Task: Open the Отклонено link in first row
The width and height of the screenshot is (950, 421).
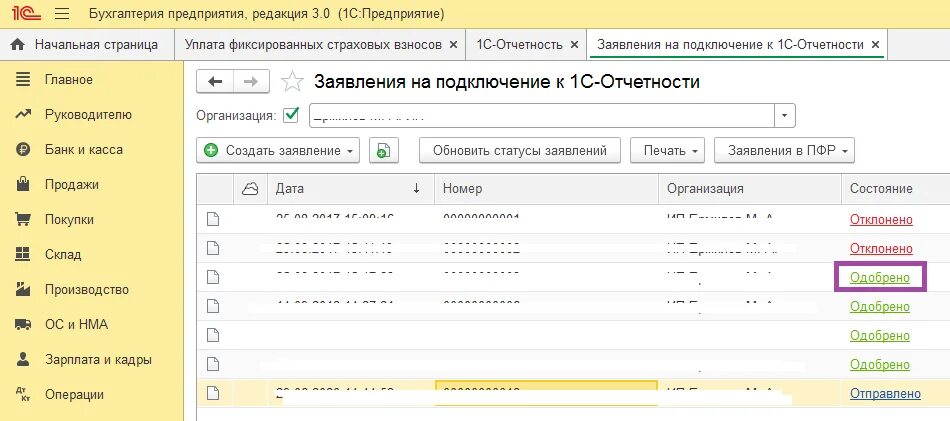Action: tap(881, 219)
